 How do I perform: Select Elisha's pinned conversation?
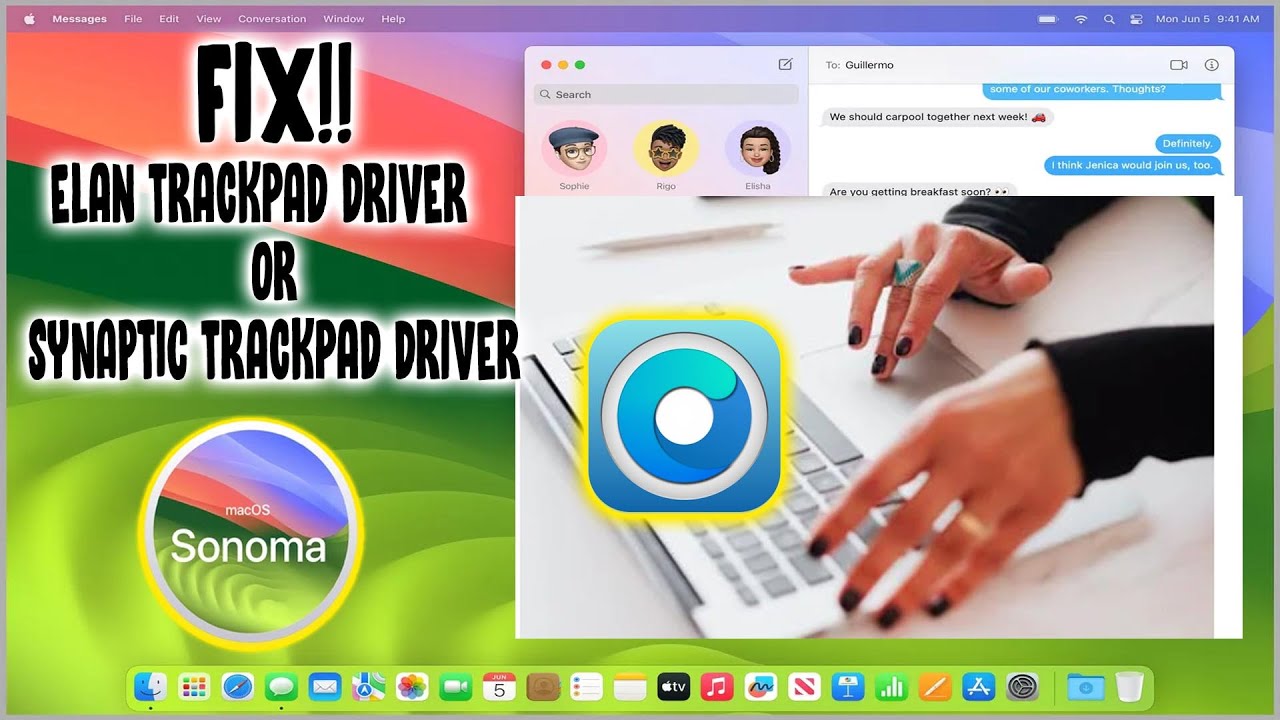(758, 156)
